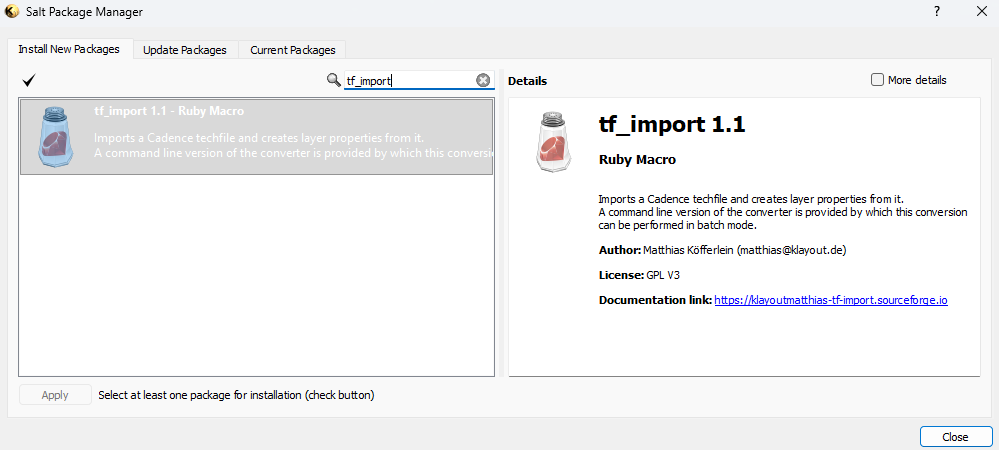The image size is (999, 450).
Task: Select the tf_import 1.1 - Ruby Macro entry title
Action: pos(169,112)
